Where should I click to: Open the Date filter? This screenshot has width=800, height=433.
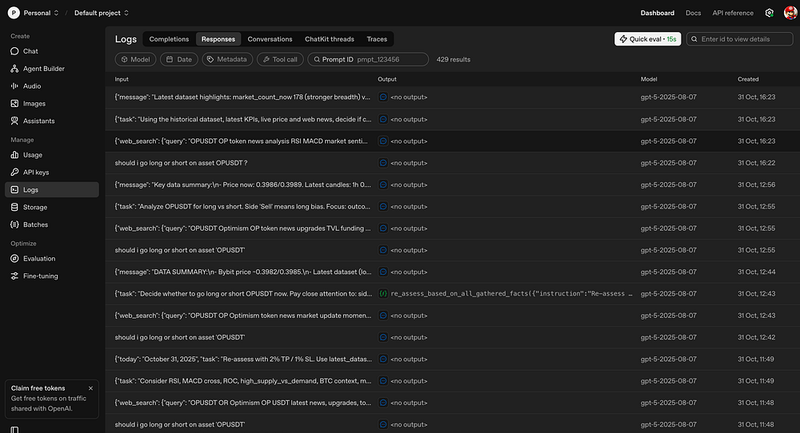(x=178, y=60)
